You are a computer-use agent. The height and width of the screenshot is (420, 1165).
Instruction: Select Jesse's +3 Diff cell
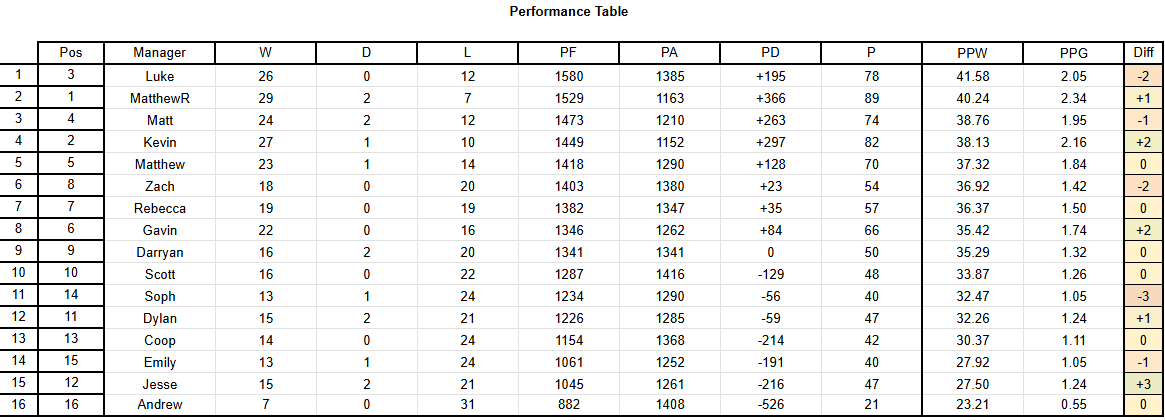coord(1143,384)
